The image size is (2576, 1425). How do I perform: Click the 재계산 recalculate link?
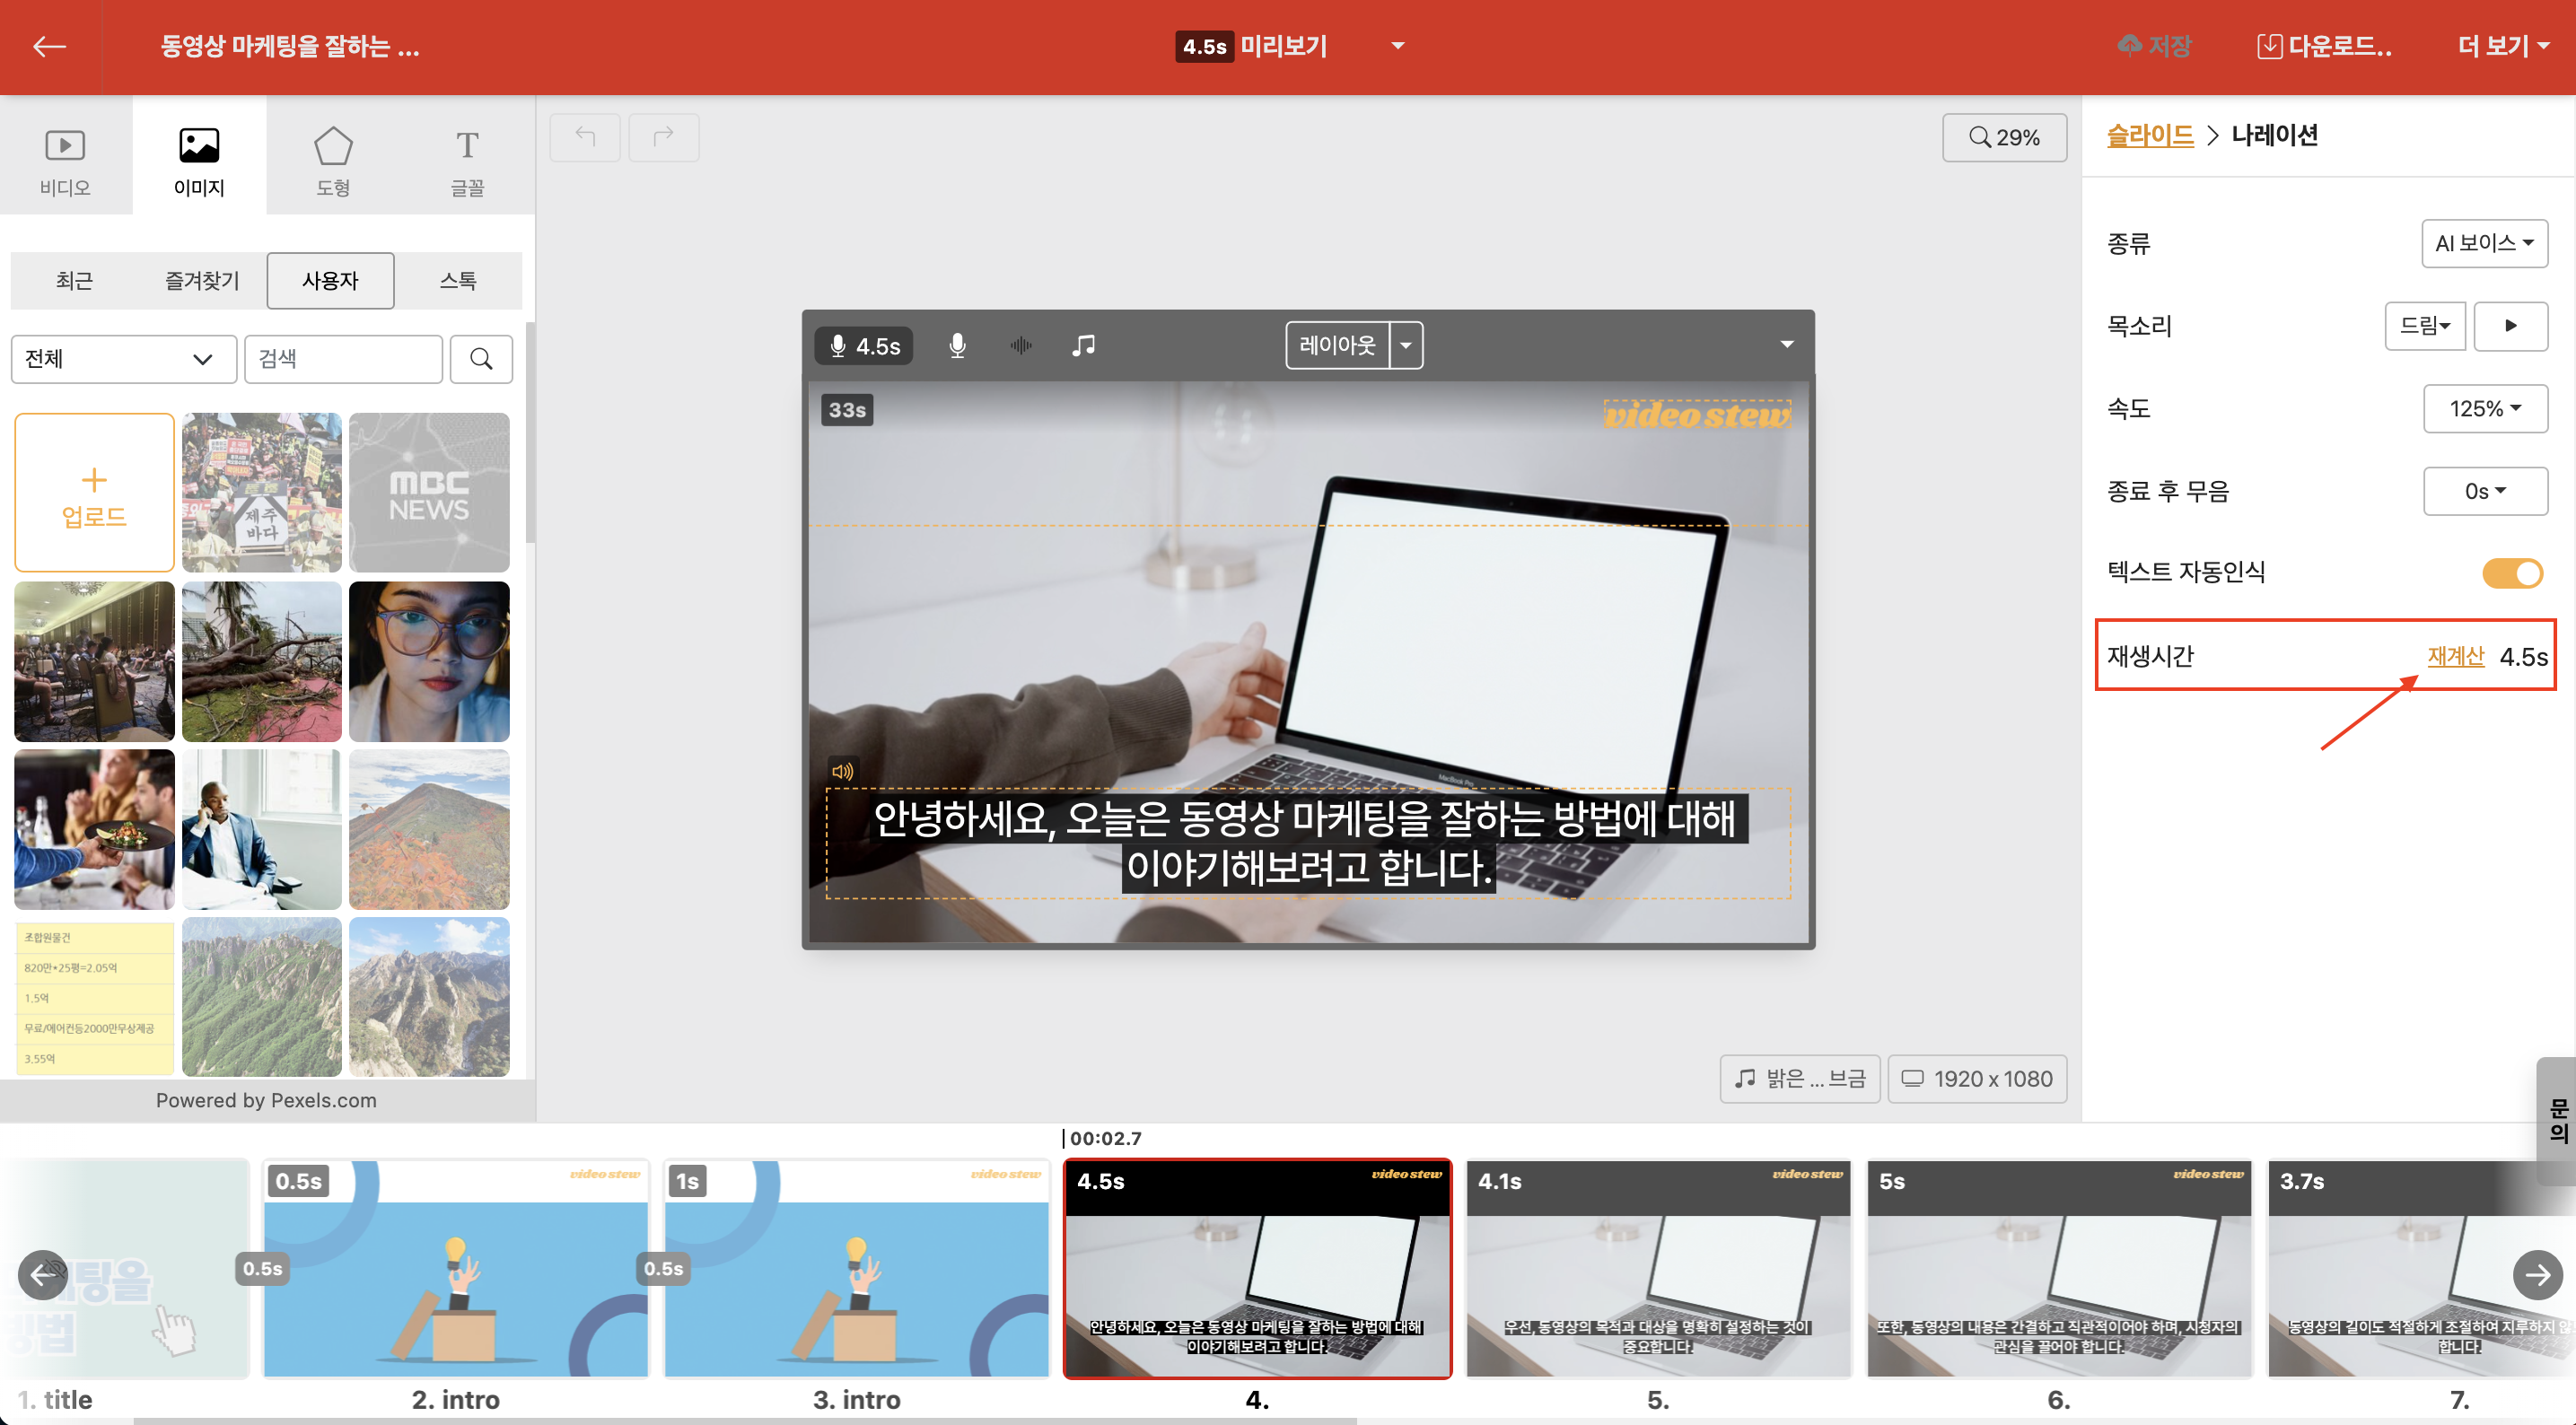click(x=2455, y=657)
